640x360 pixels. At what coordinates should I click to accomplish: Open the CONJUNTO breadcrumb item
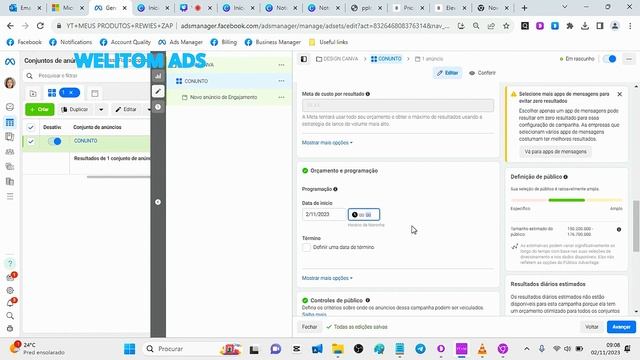(x=386, y=59)
